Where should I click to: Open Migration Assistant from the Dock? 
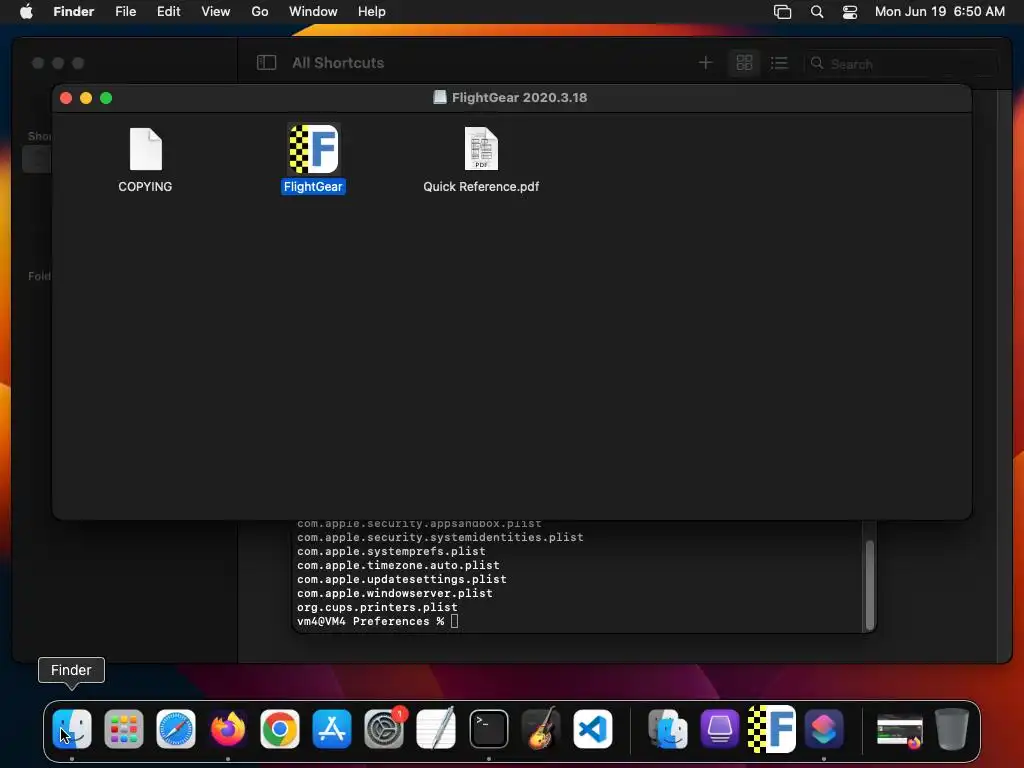667,729
